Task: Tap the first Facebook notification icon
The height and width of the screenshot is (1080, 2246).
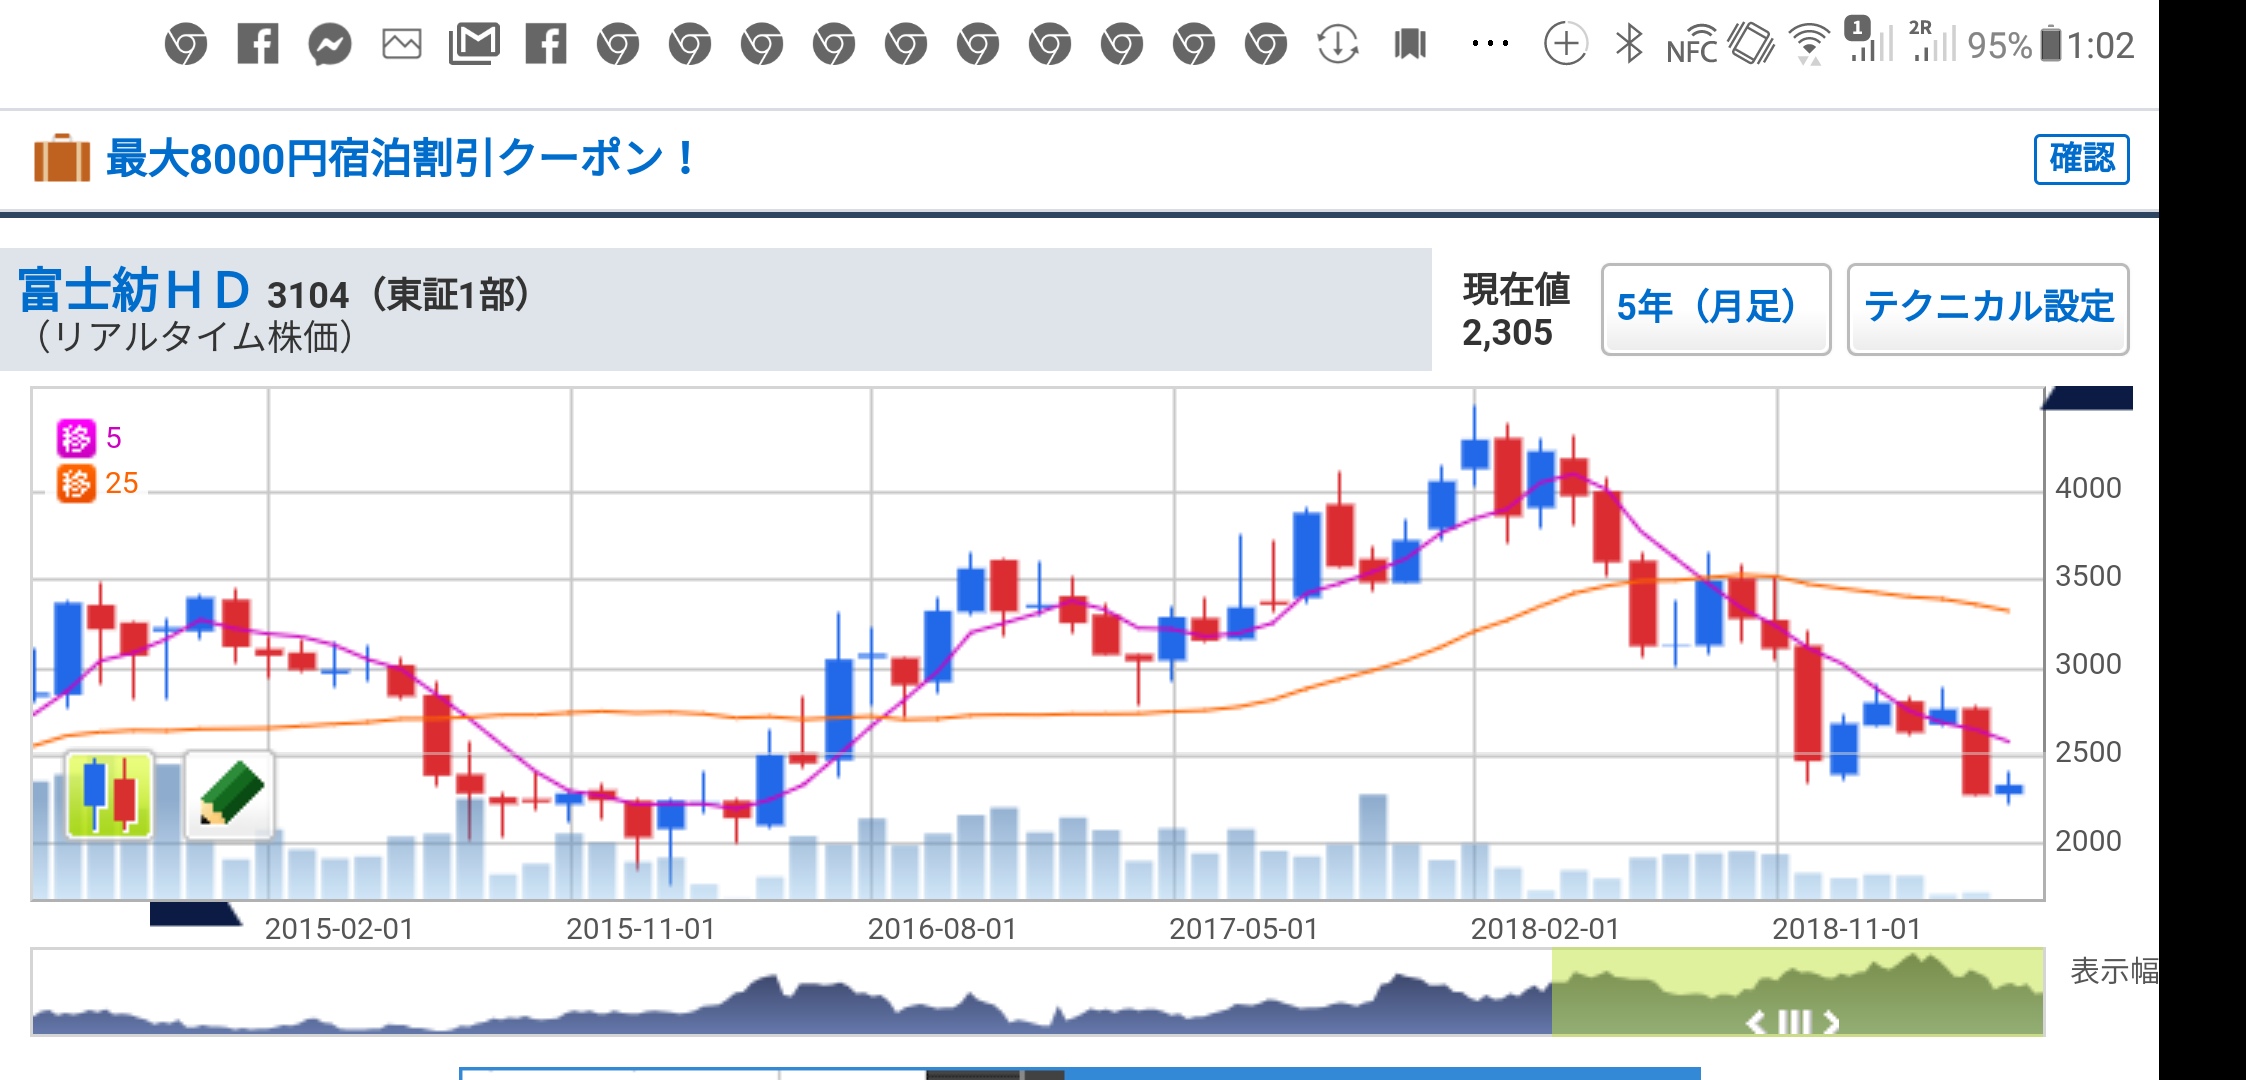Action: click(258, 45)
